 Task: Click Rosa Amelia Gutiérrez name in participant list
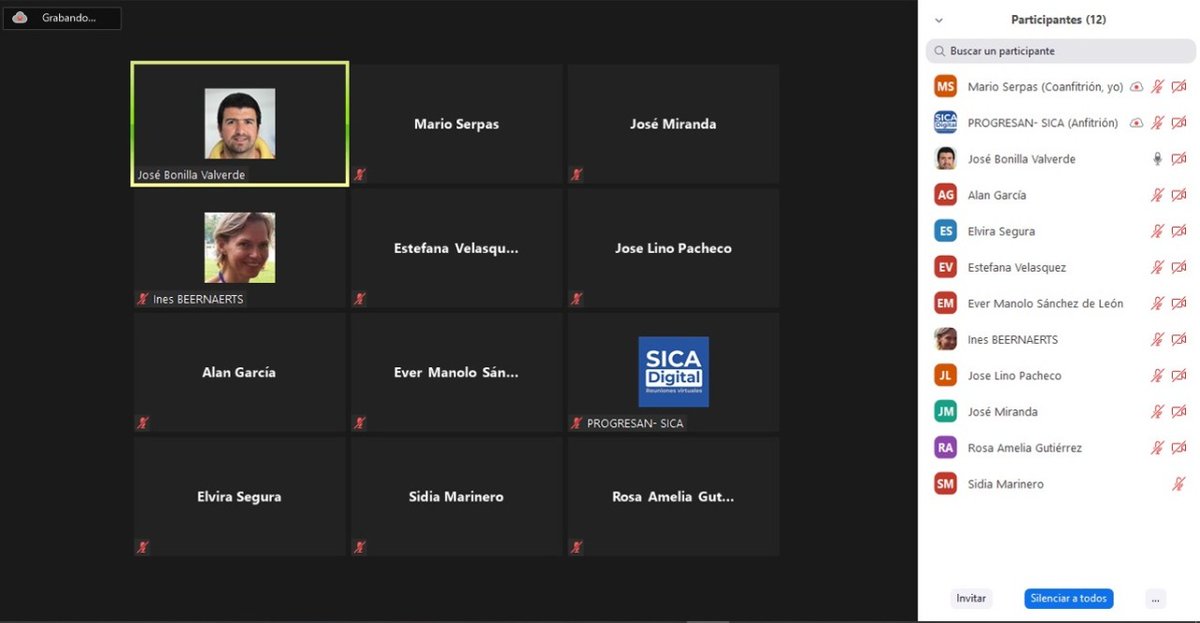(x=1024, y=447)
